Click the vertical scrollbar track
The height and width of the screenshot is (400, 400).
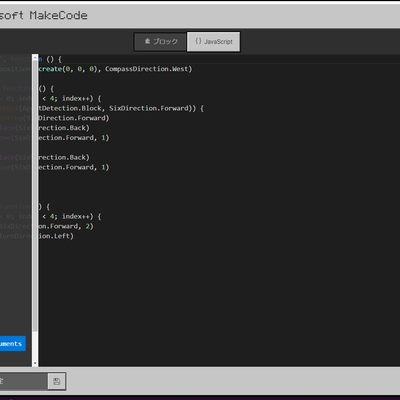click(35, 210)
